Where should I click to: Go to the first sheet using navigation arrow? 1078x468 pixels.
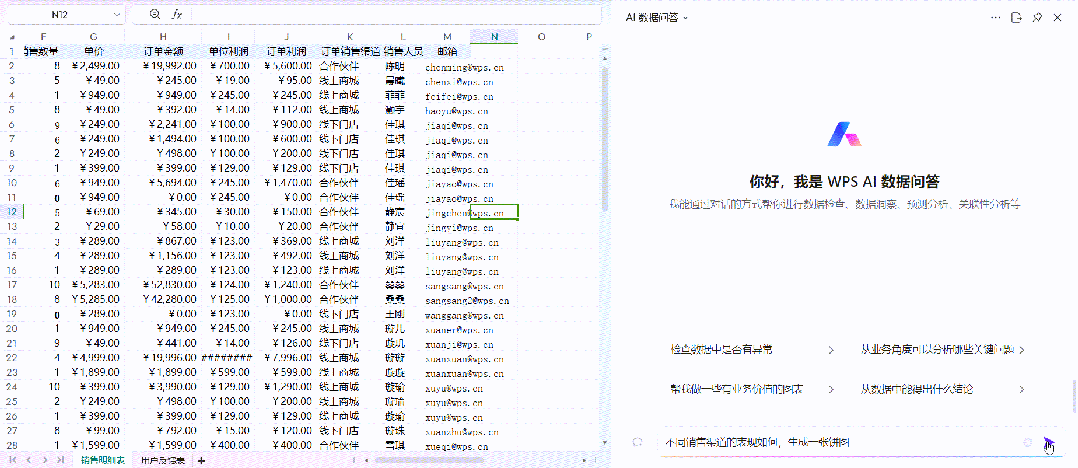coord(16,460)
